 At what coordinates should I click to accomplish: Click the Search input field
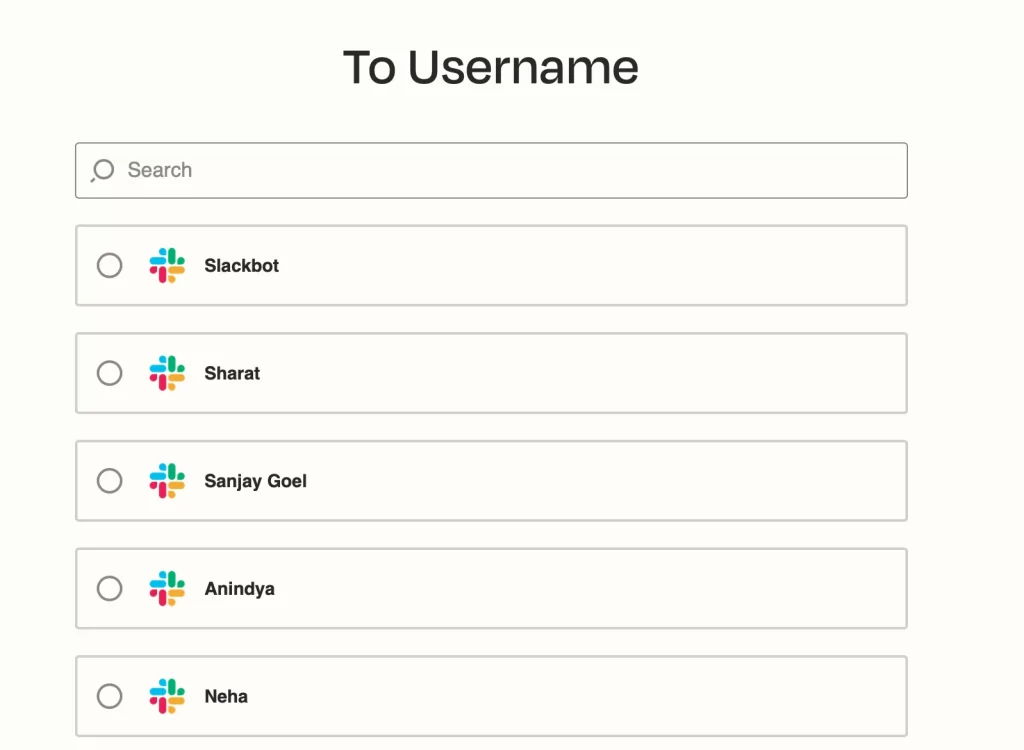coord(491,171)
